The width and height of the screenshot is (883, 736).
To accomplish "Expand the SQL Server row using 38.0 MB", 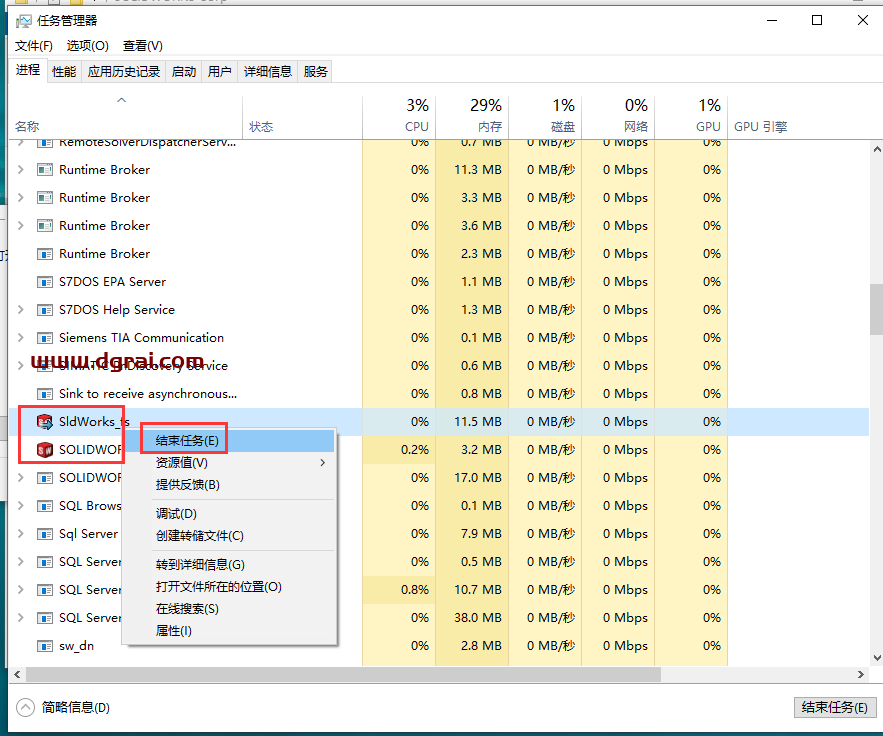I will (x=21, y=618).
